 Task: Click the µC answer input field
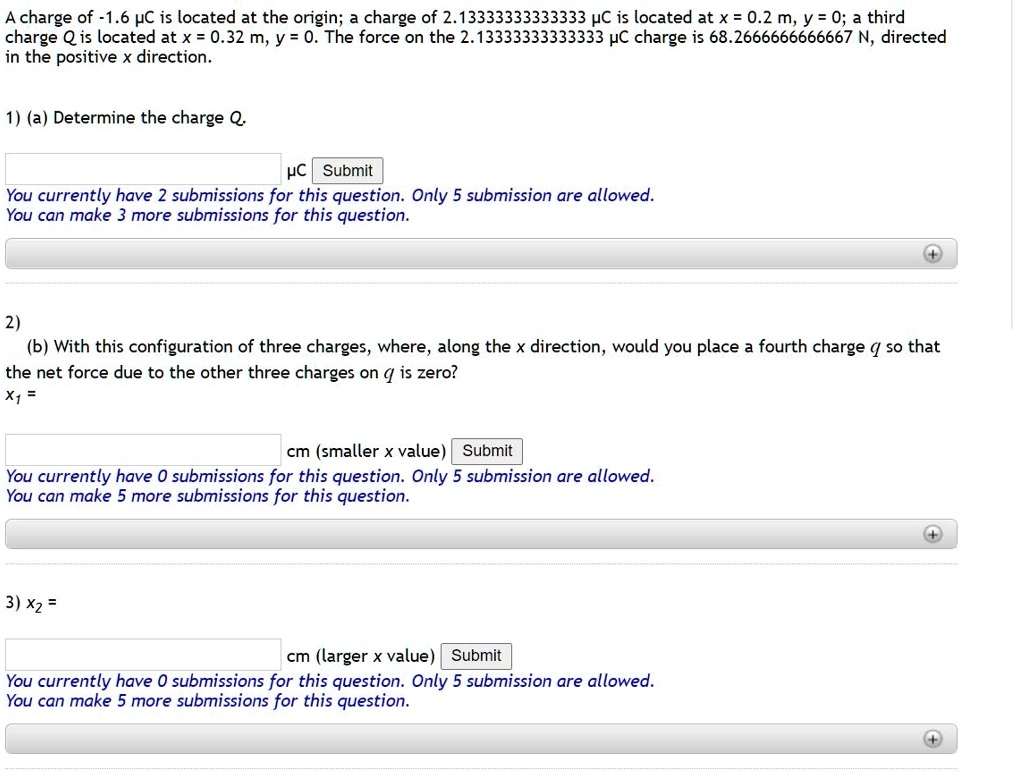pos(142,167)
